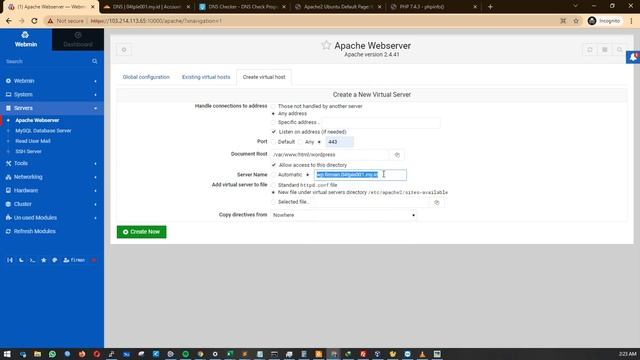
Task: Open WhatsApp from taskbar
Action: tap(52, 354)
